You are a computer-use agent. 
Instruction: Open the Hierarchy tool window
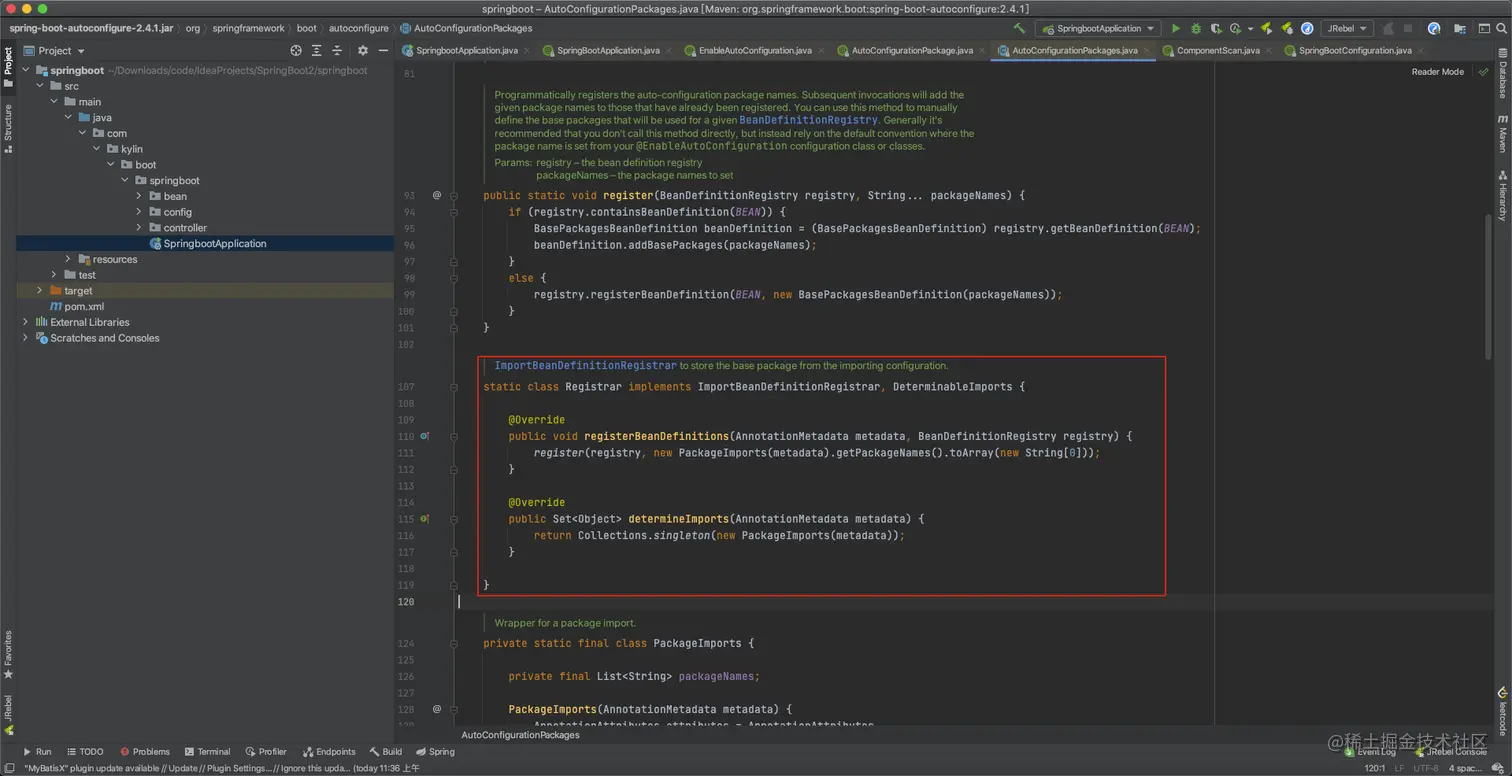click(x=1502, y=194)
